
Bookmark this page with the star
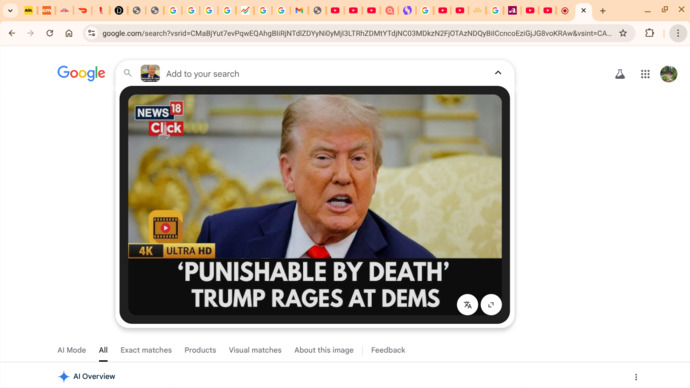[x=623, y=33]
